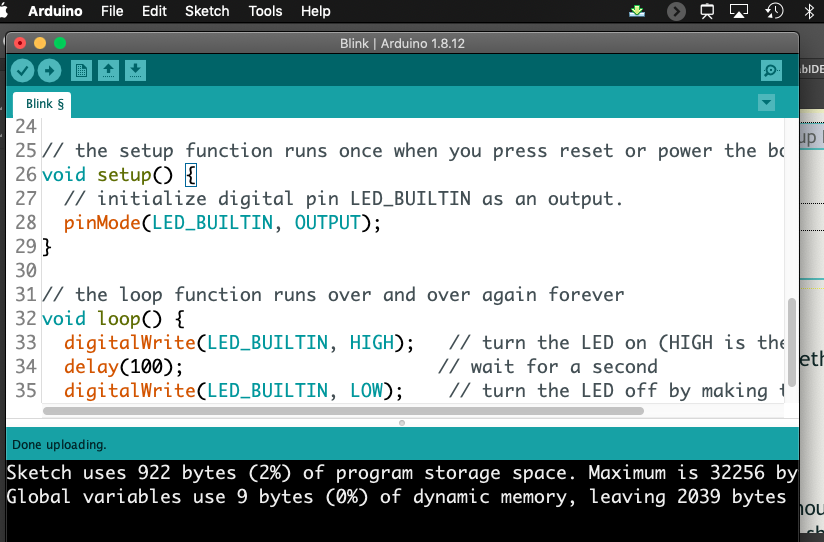Create a new sketch with New icon
824x542 pixels.
click(81, 71)
